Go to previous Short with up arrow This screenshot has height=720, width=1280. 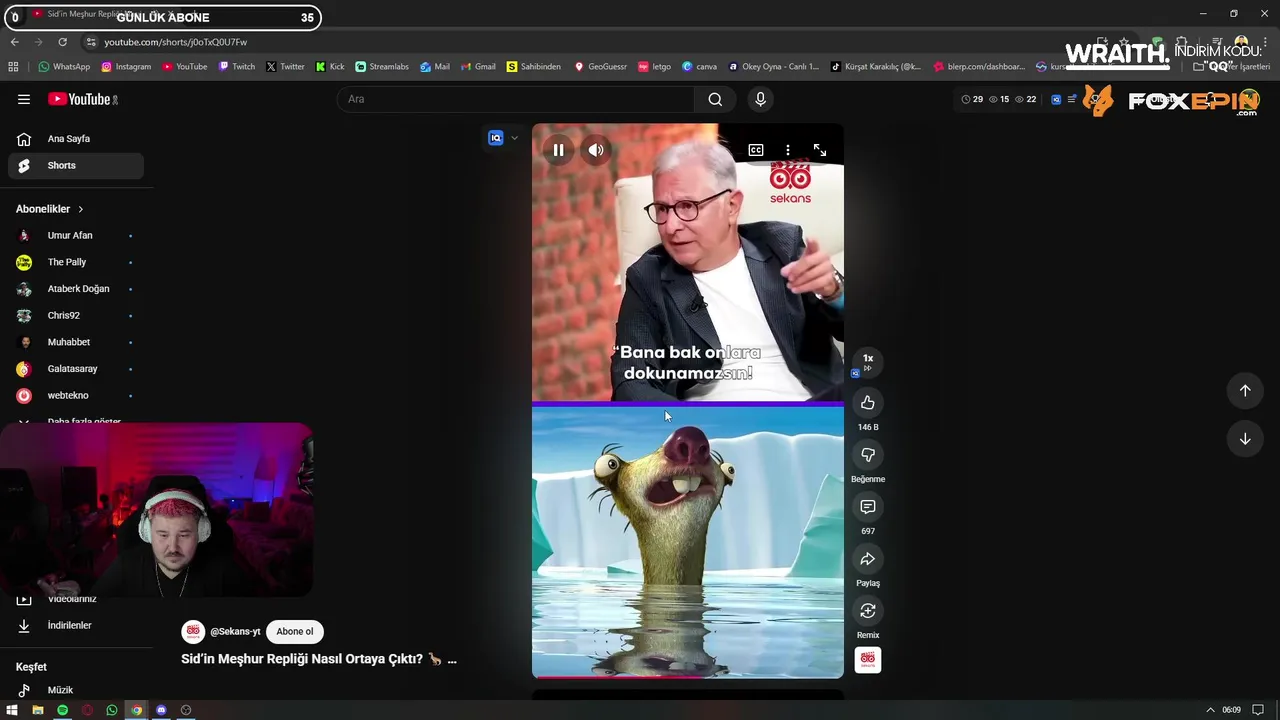(1245, 391)
